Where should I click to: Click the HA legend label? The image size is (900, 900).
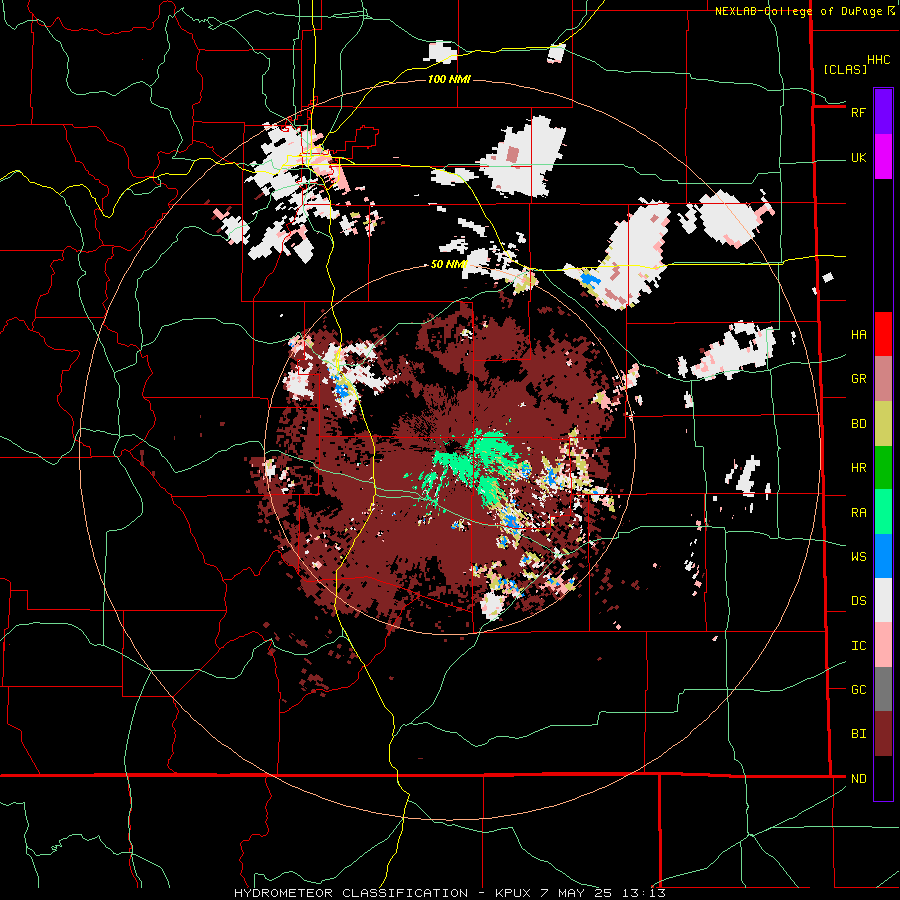pyautogui.click(x=858, y=334)
